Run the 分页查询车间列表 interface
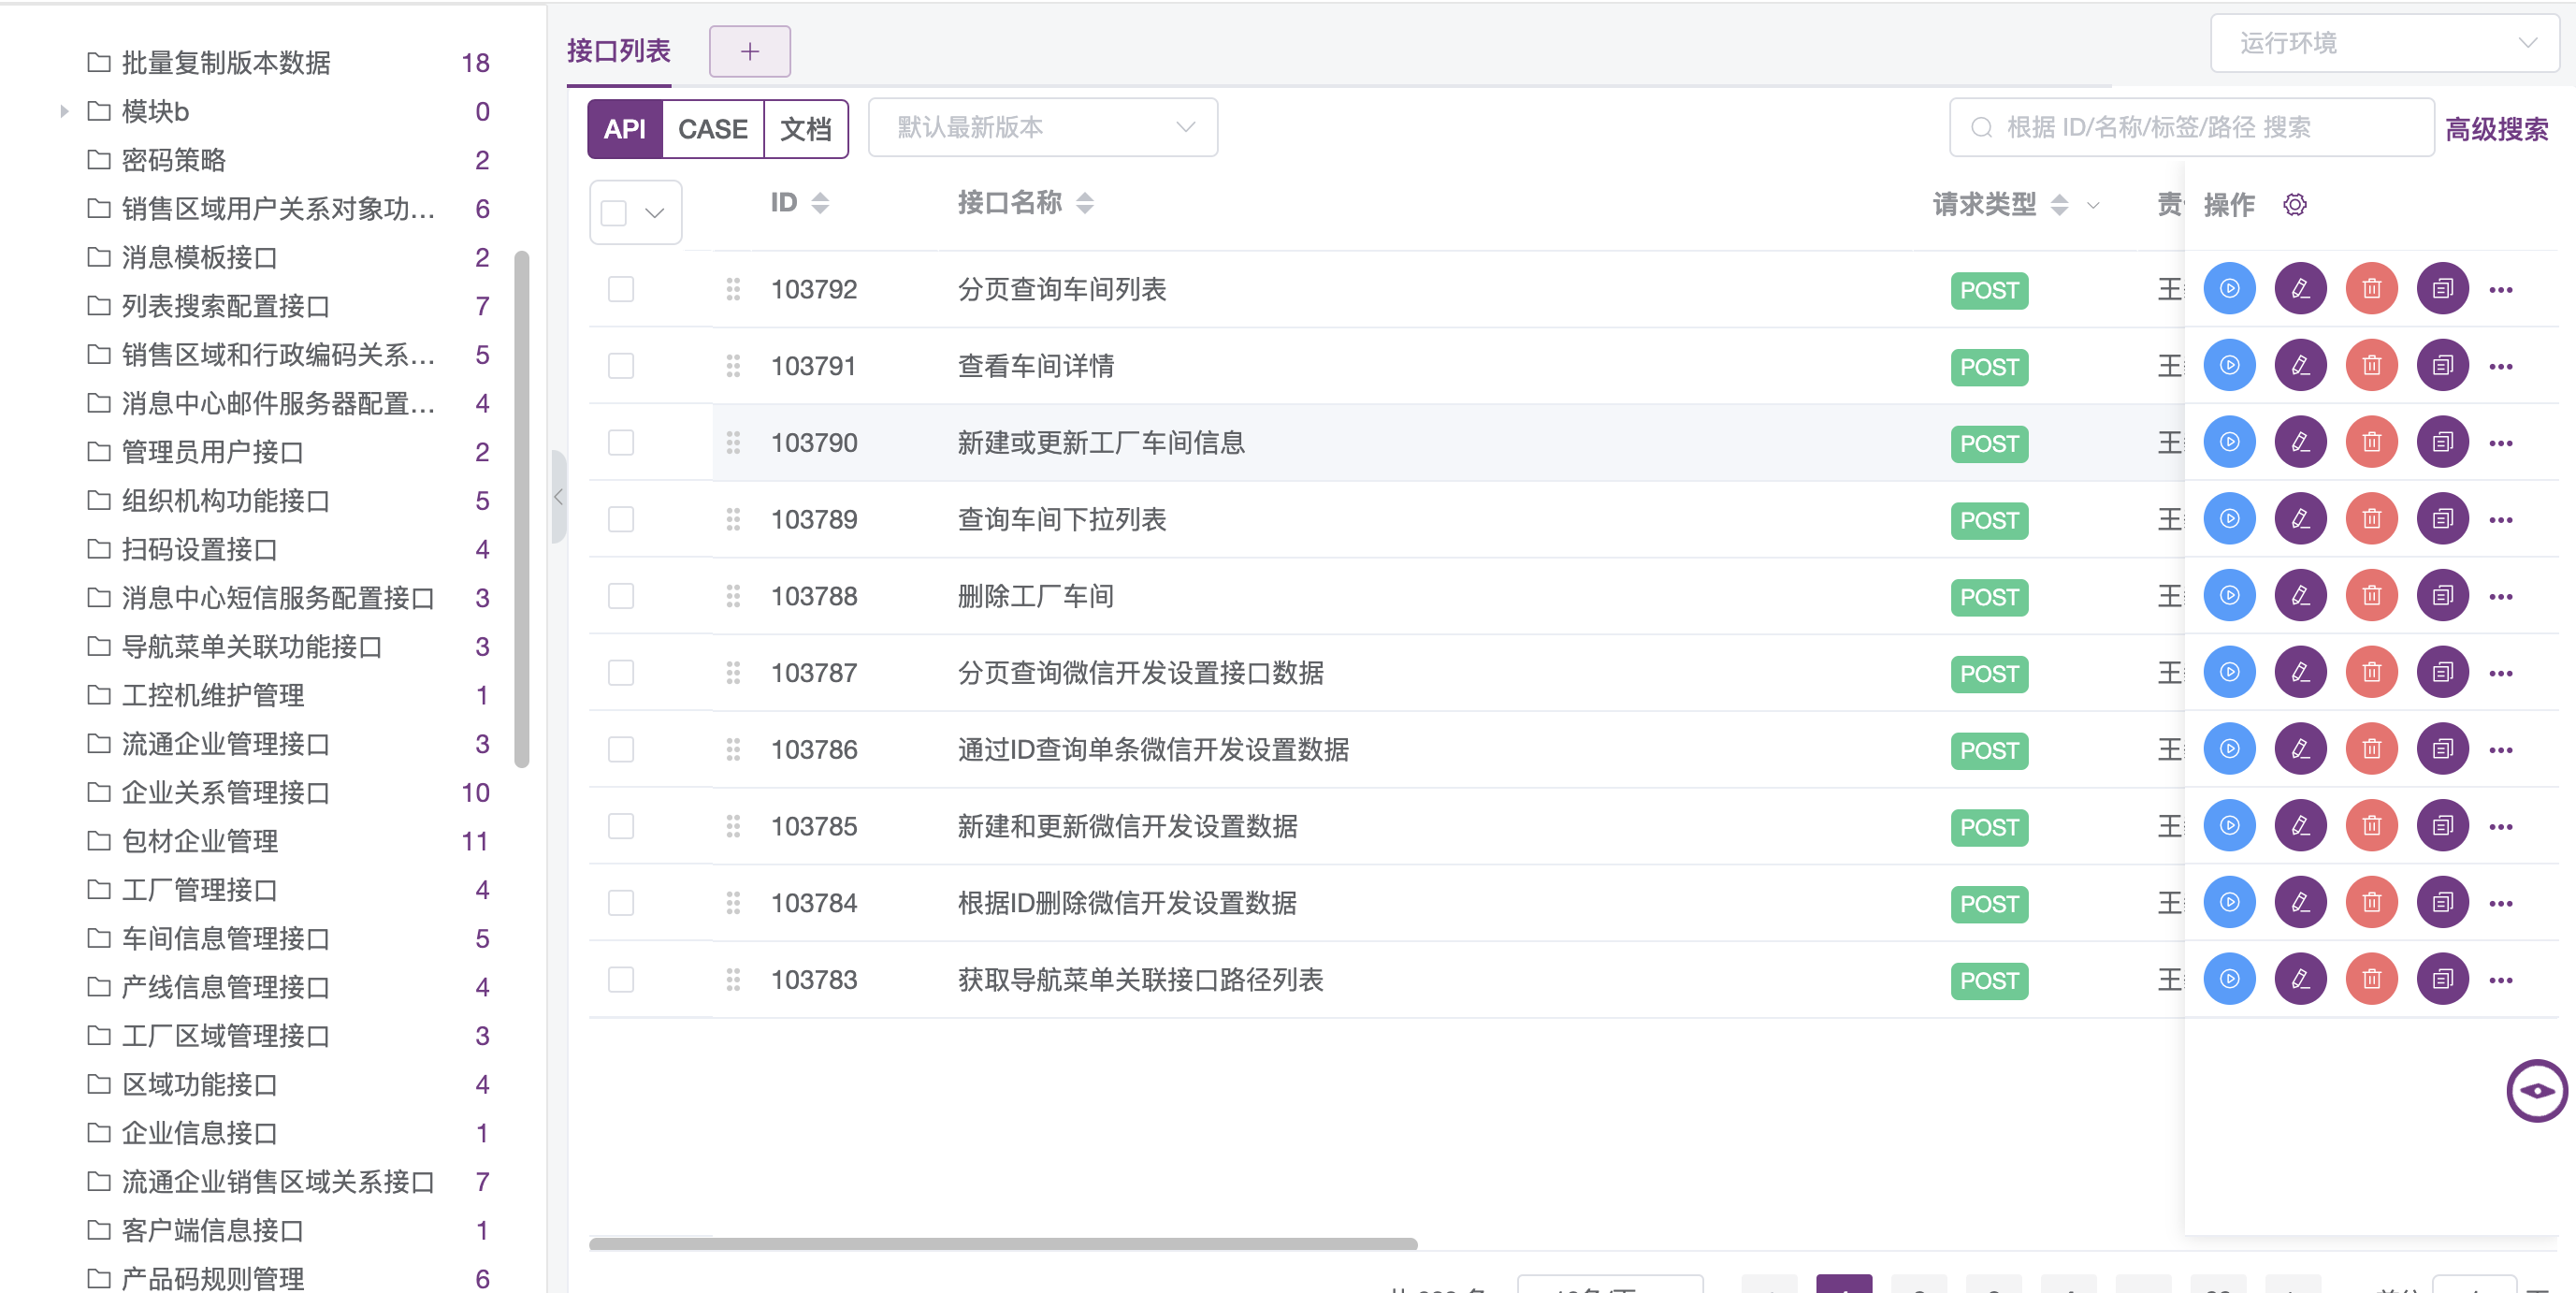 [x=2229, y=289]
